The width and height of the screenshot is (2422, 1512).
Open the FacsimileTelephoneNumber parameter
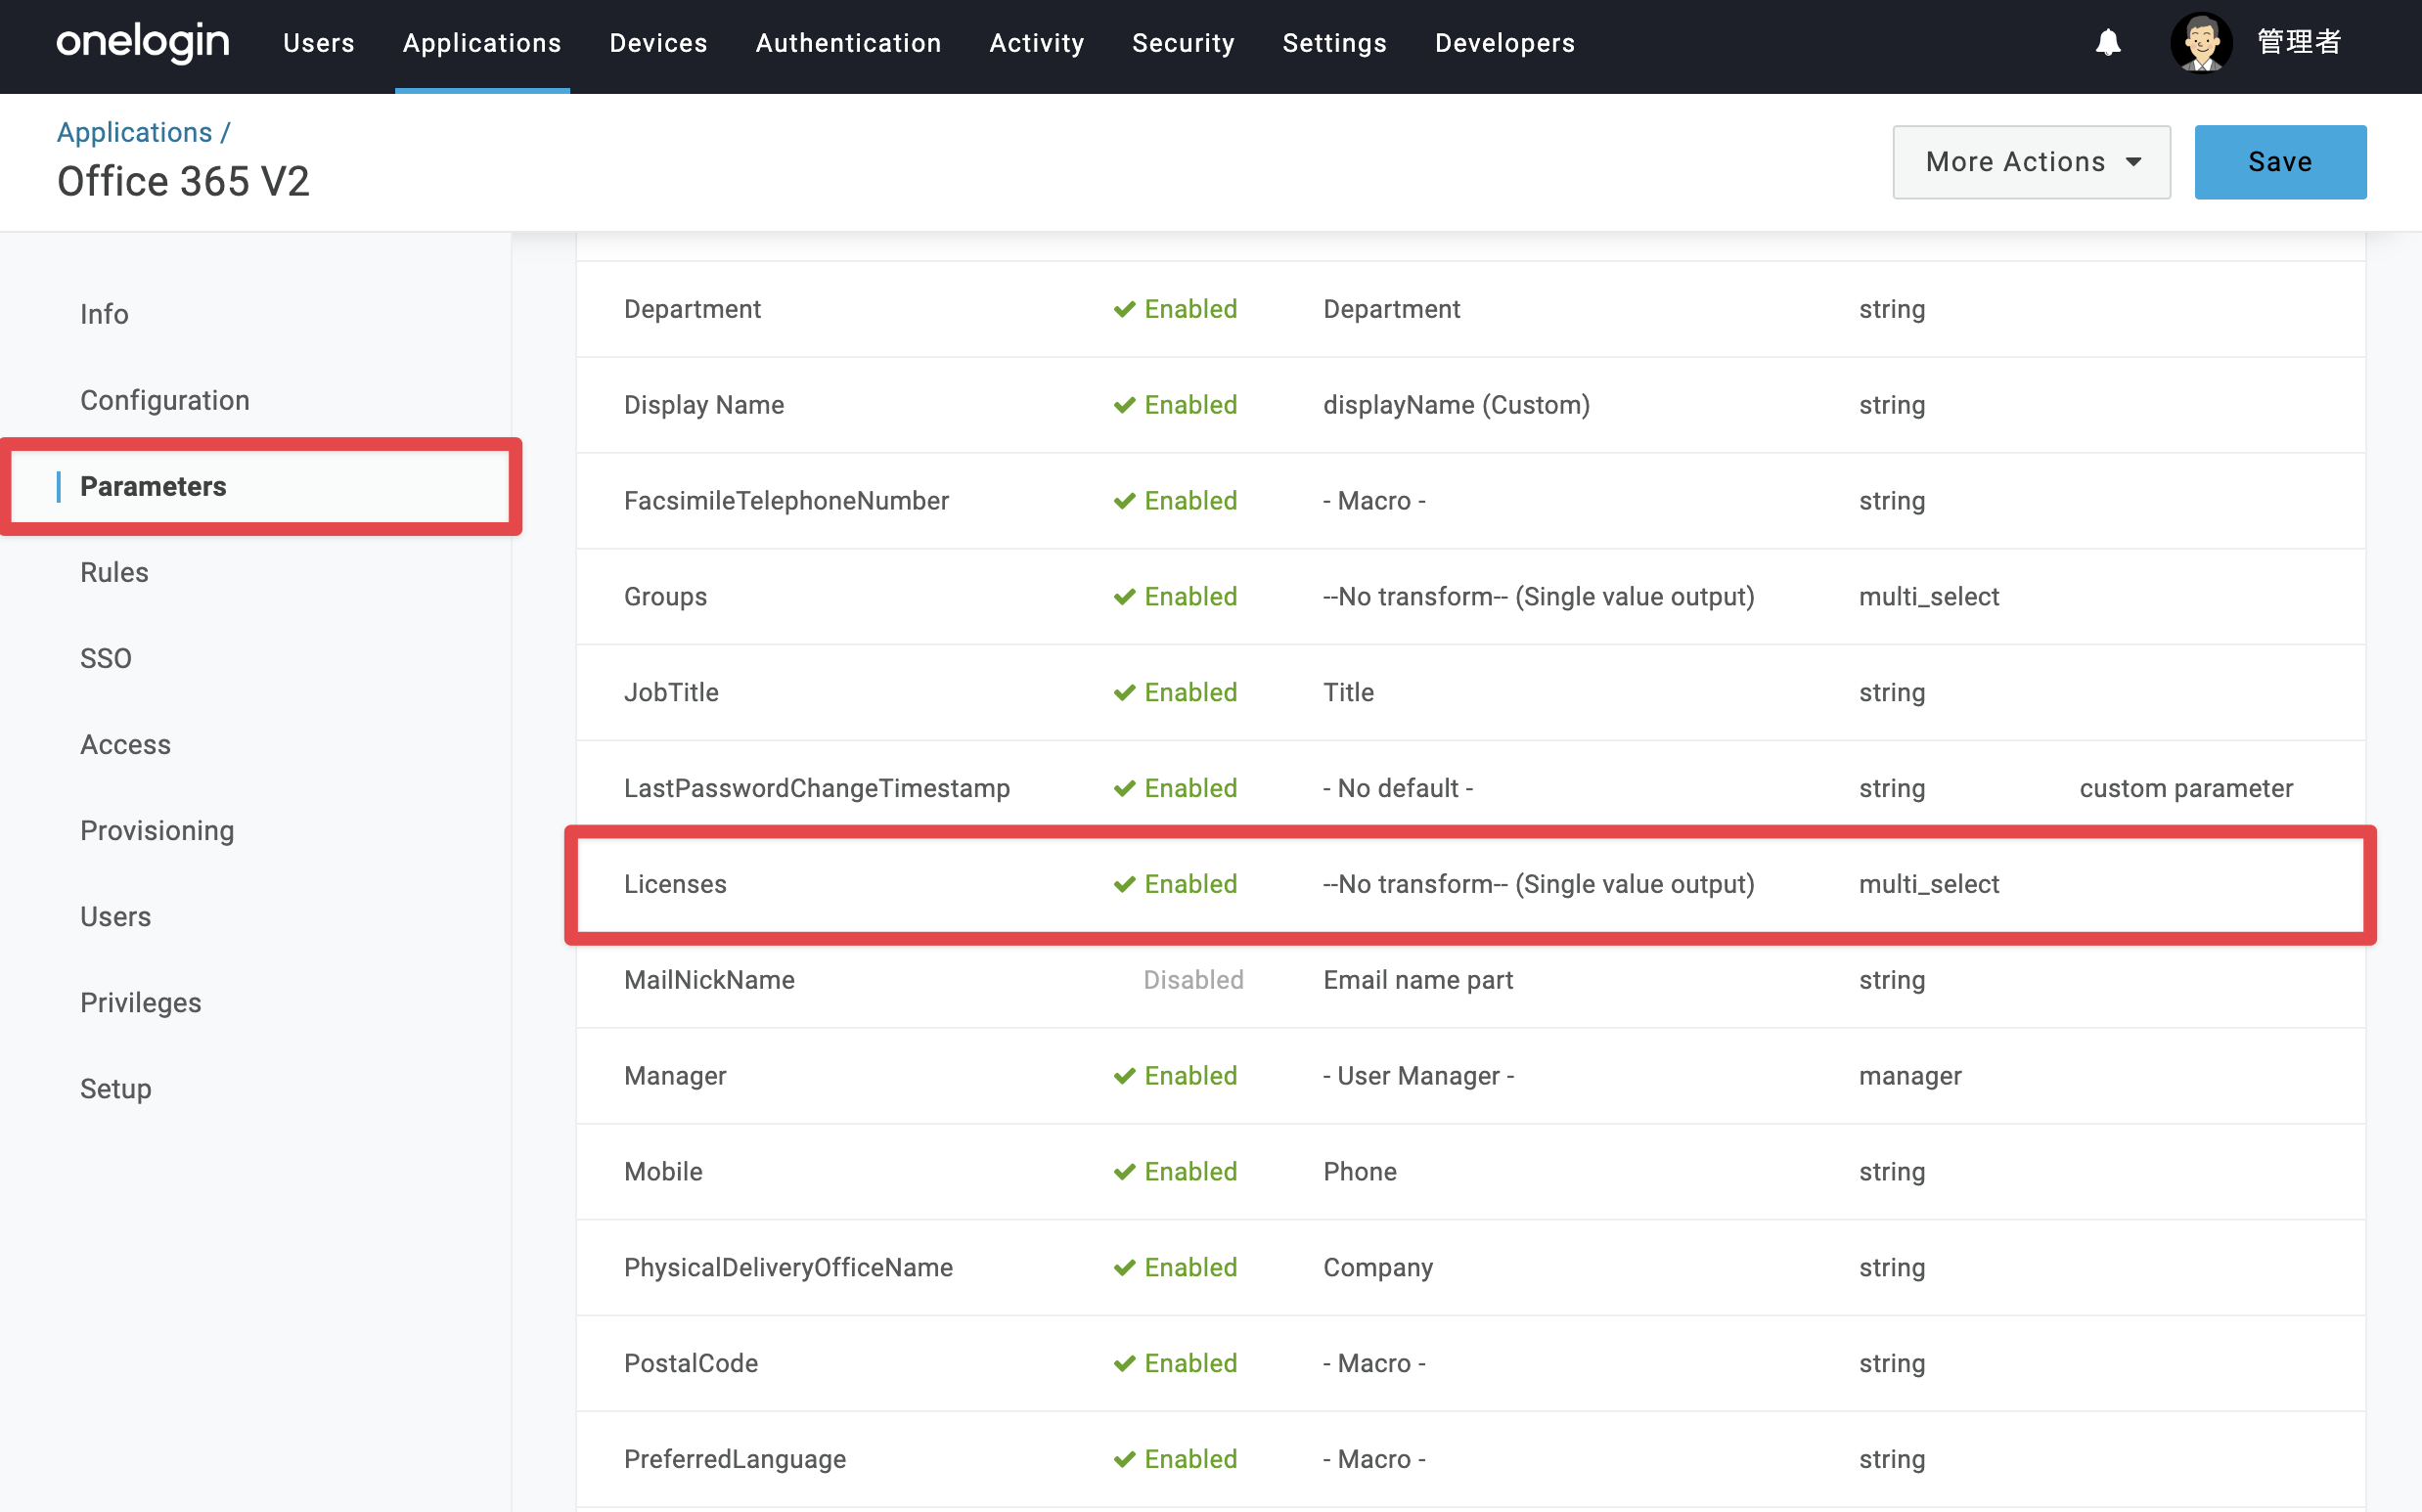(1470, 501)
